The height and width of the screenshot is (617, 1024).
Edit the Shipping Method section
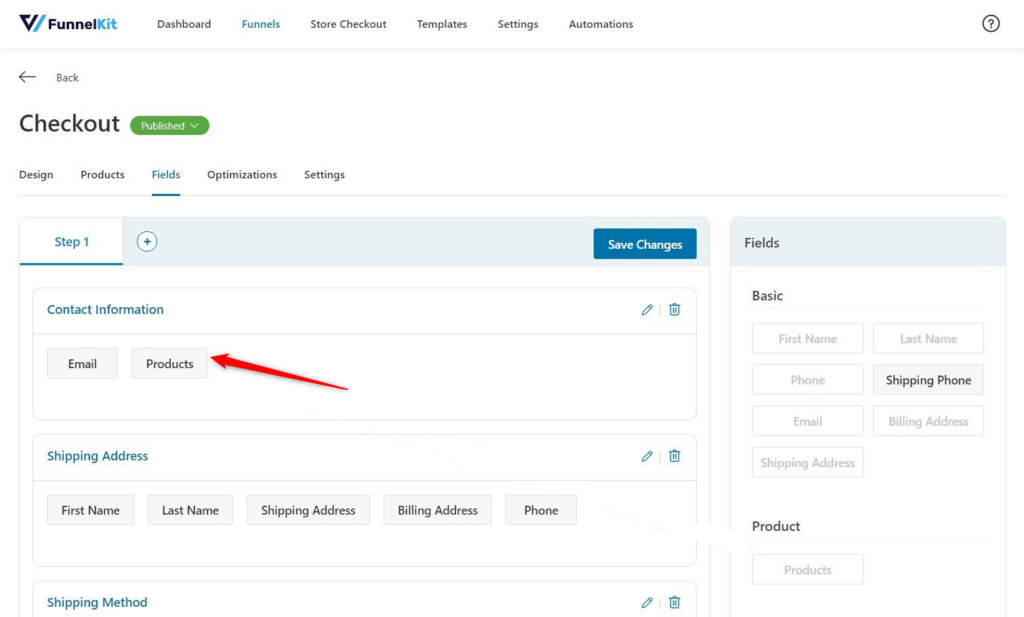click(647, 602)
